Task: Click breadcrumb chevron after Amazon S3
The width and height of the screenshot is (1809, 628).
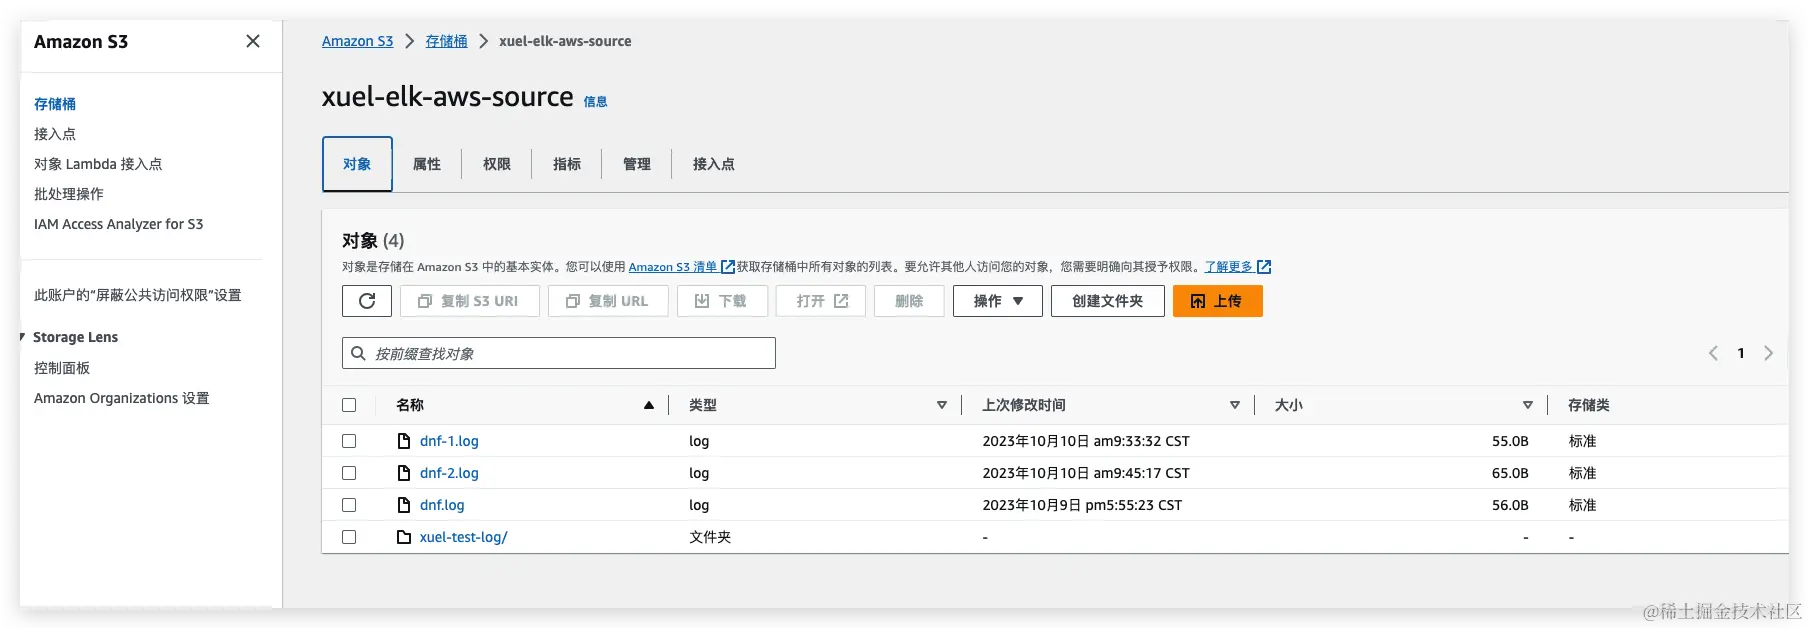Action: (409, 41)
